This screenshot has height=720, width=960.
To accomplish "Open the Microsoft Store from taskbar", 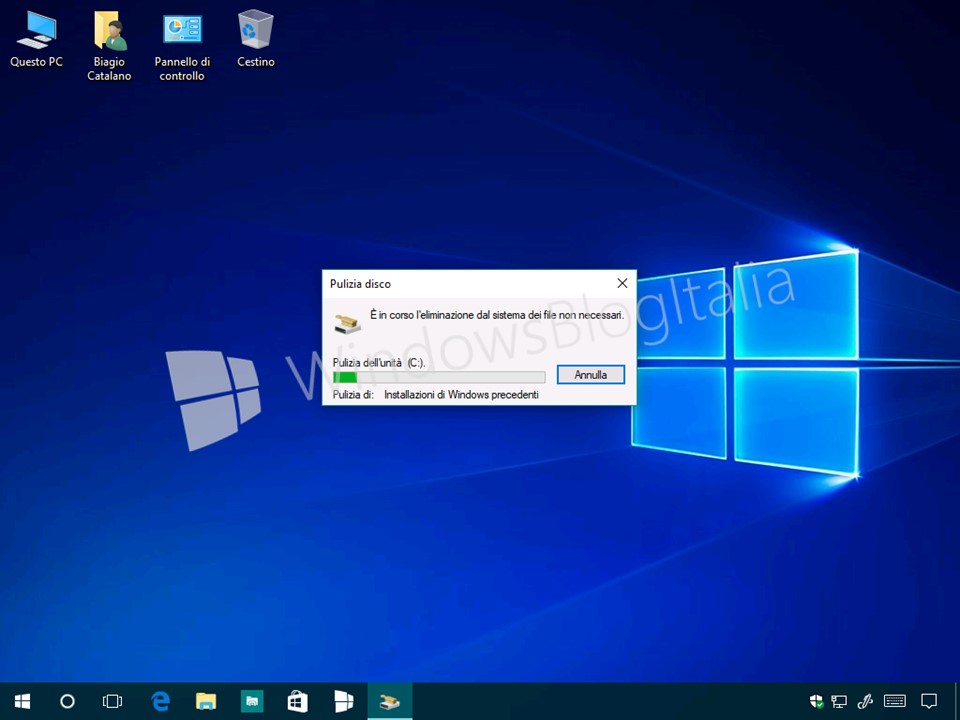I will coord(298,701).
